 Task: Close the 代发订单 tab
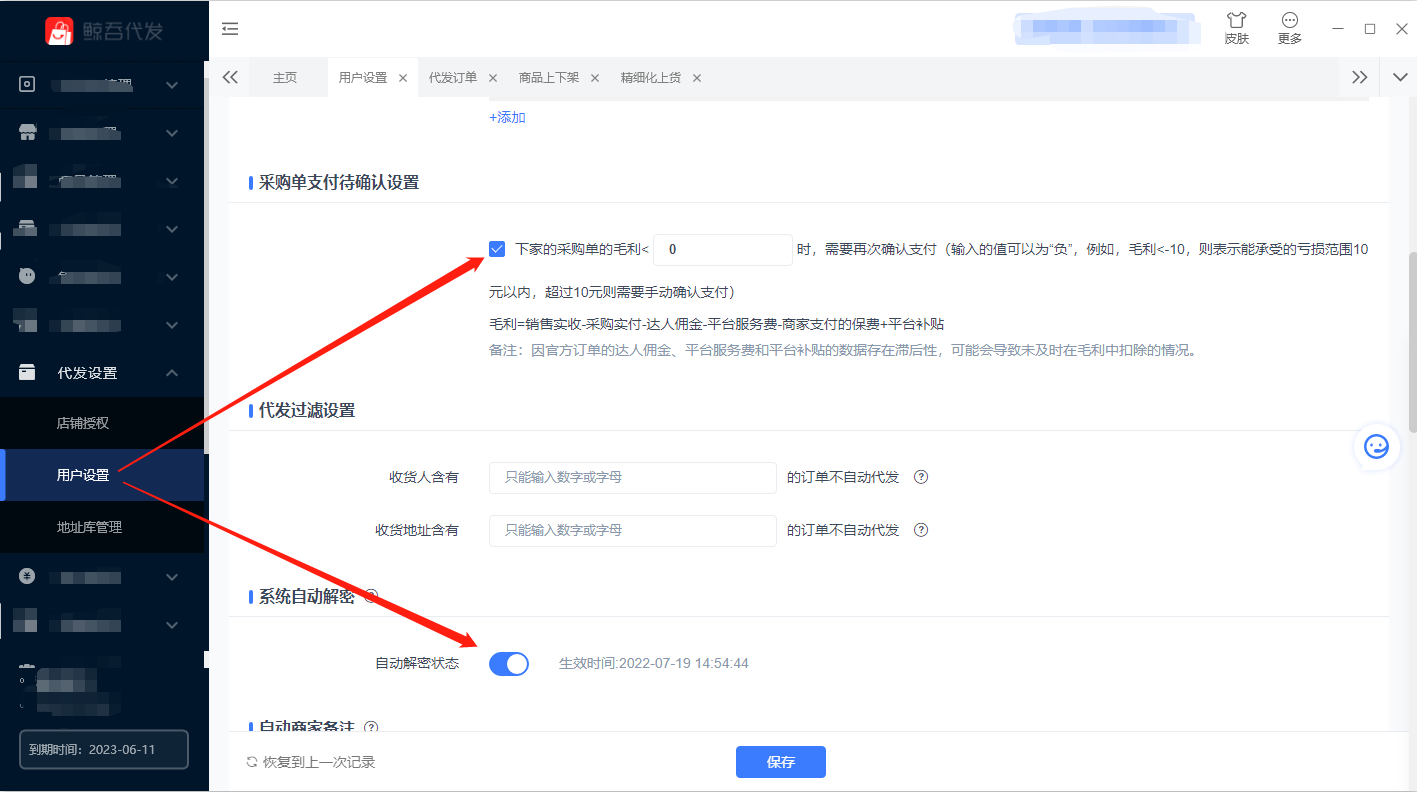pos(493,78)
